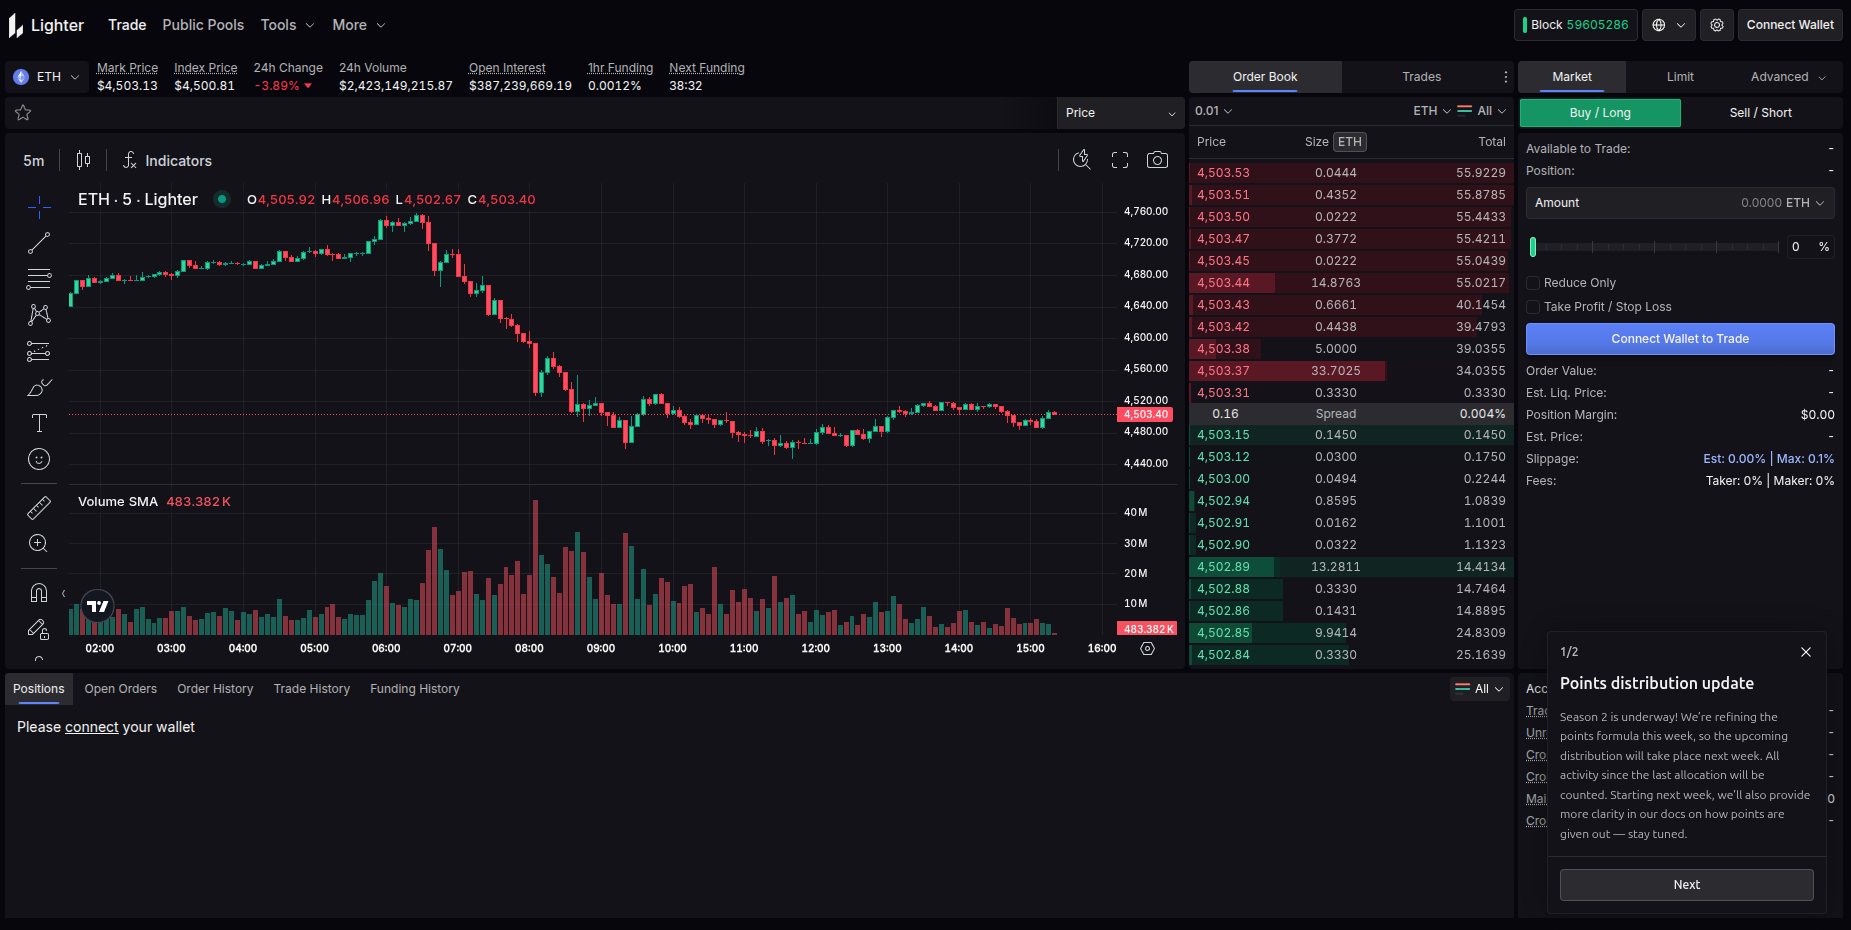Change the 5m chart interval
1851x930 pixels.
coord(34,160)
